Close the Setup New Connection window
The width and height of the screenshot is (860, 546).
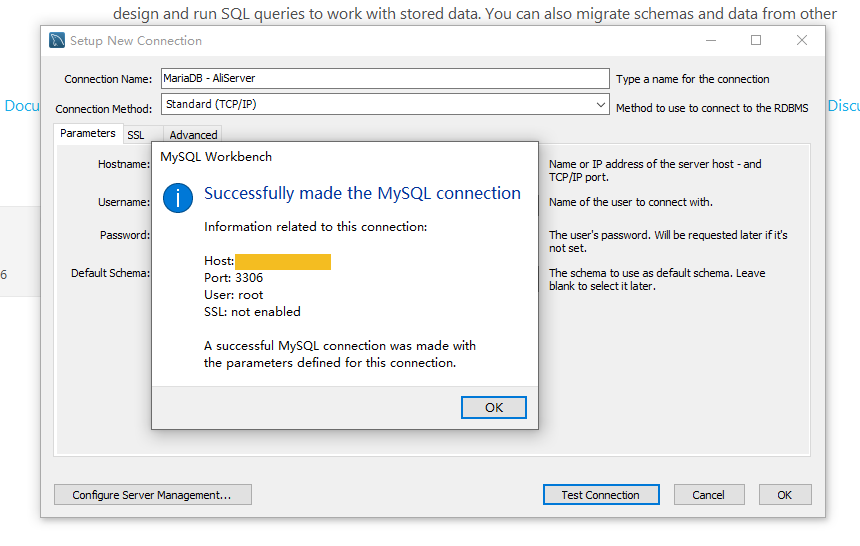[x=802, y=41]
